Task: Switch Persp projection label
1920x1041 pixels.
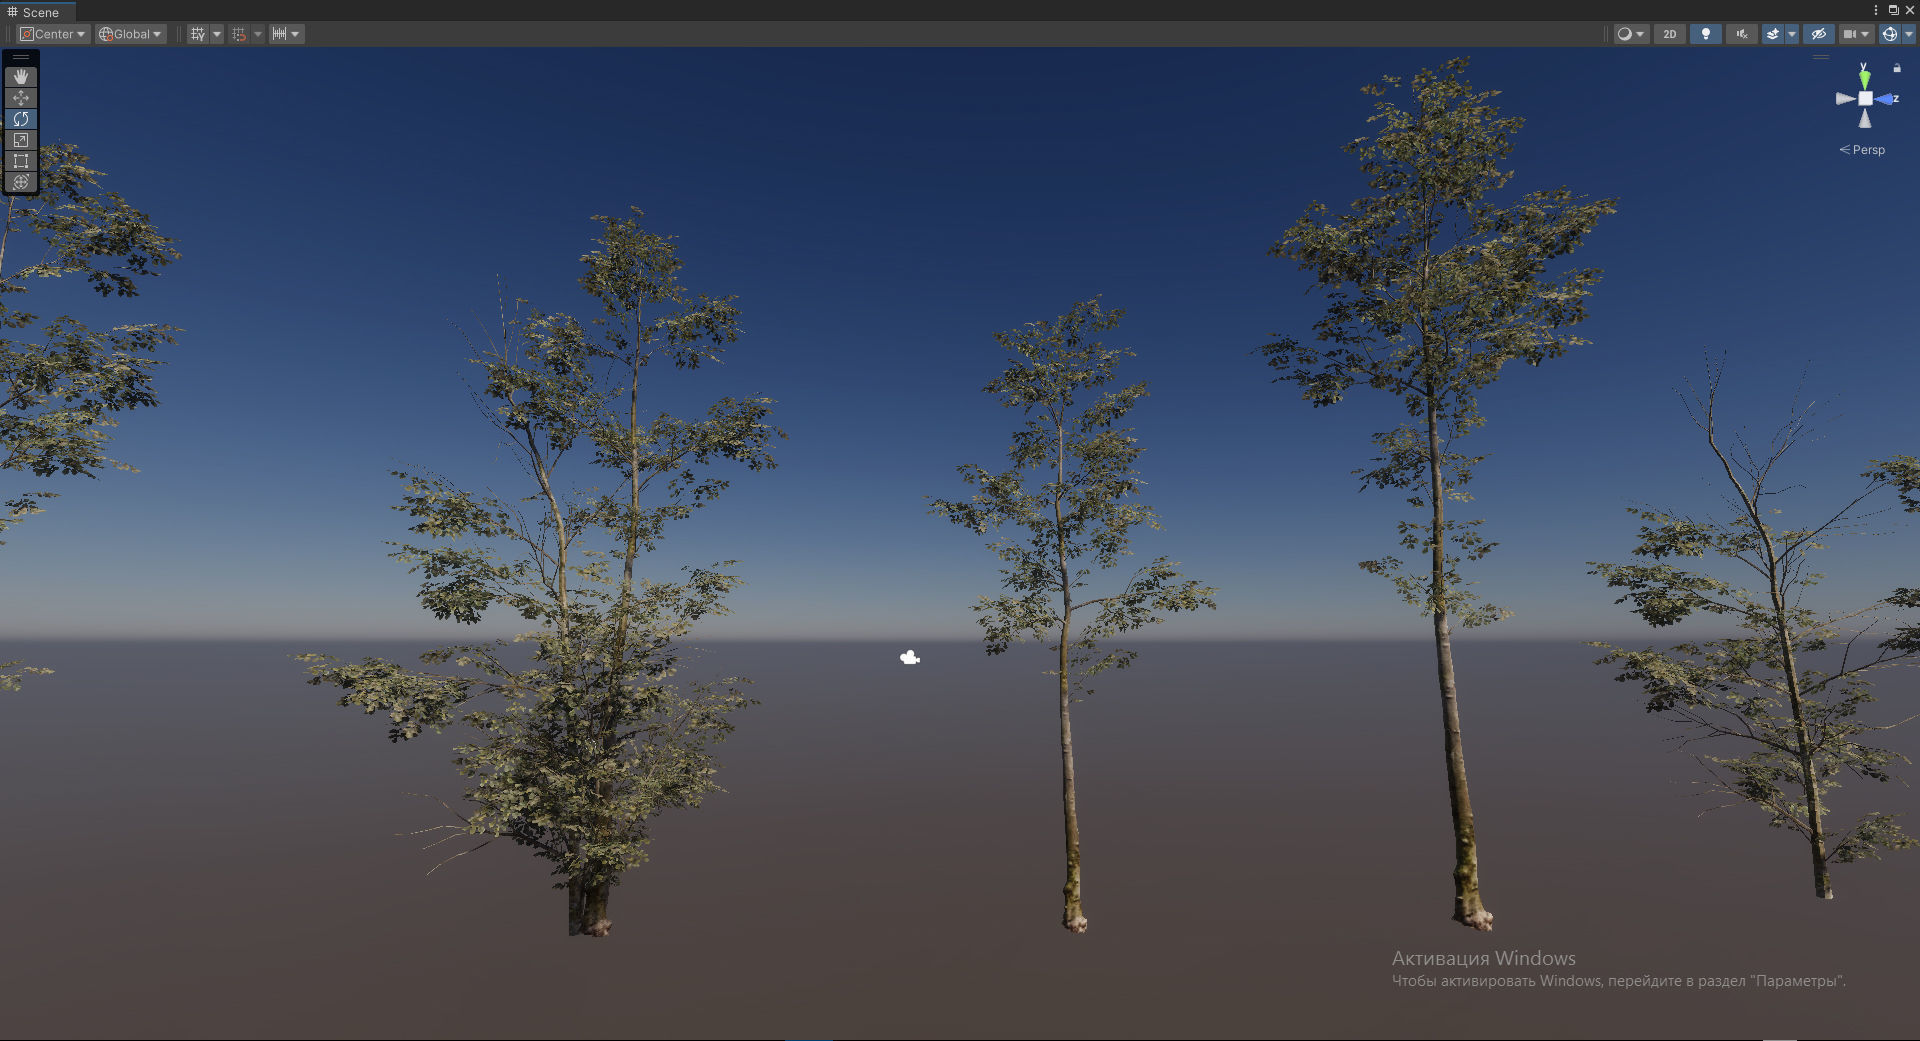Action: [x=1862, y=150]
